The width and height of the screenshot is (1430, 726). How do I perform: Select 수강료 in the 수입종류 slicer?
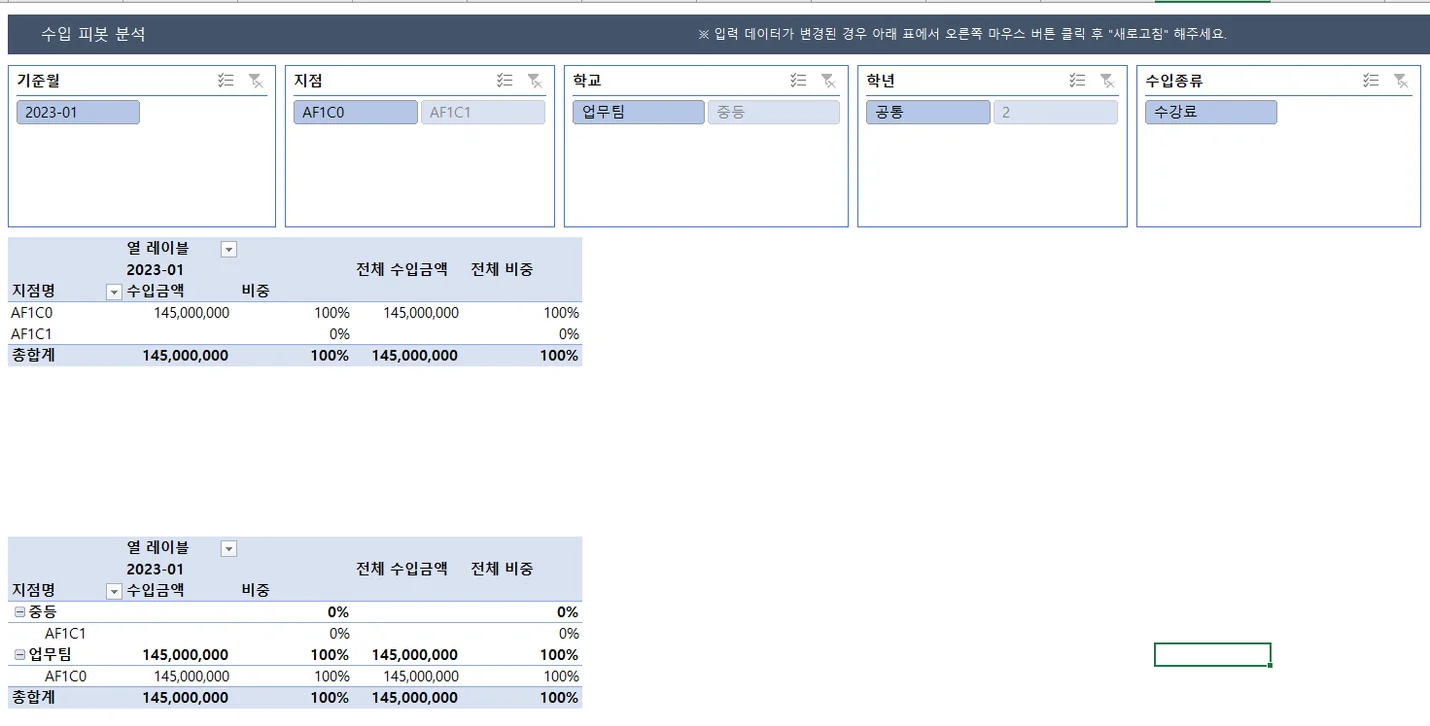[1210, 112]
